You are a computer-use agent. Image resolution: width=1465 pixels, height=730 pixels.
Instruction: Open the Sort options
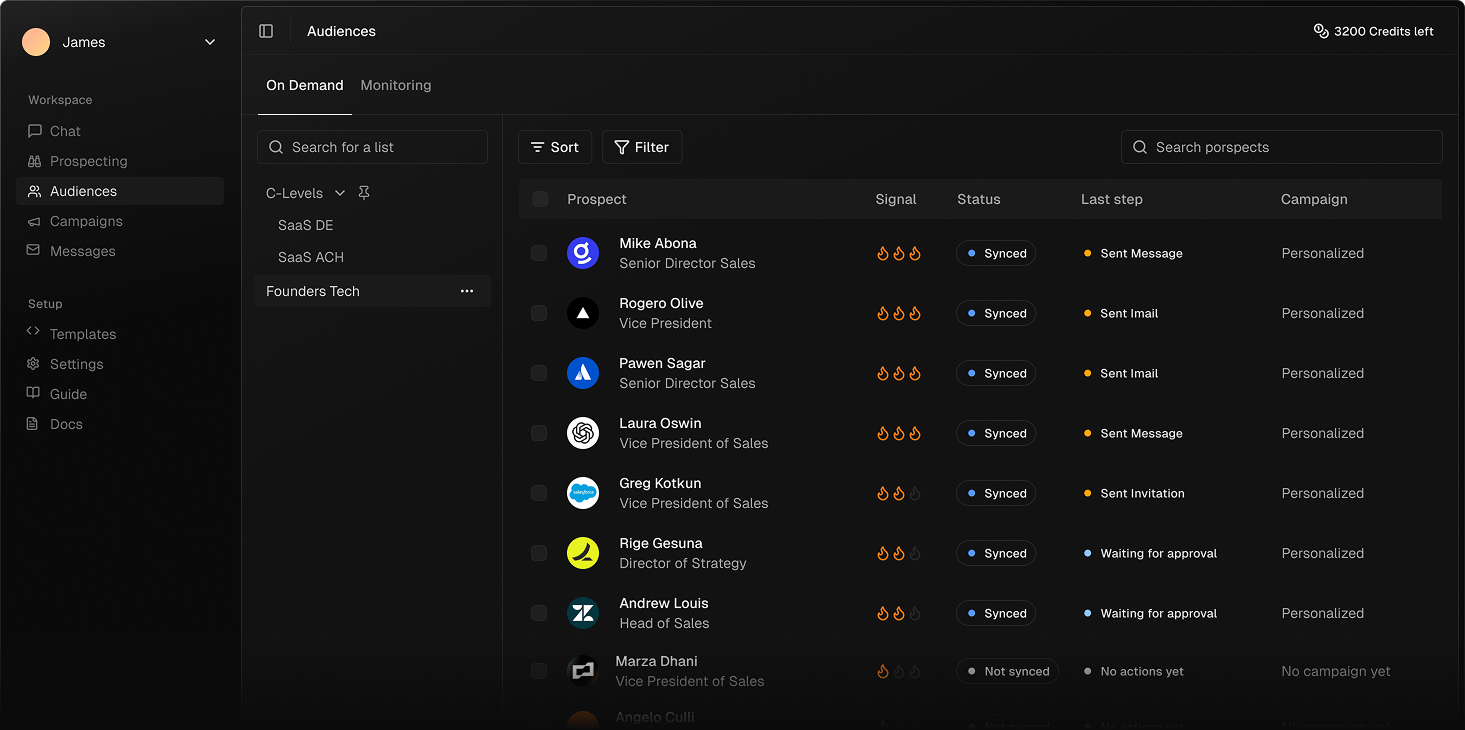pyautogui.click(x=555, y=147)
